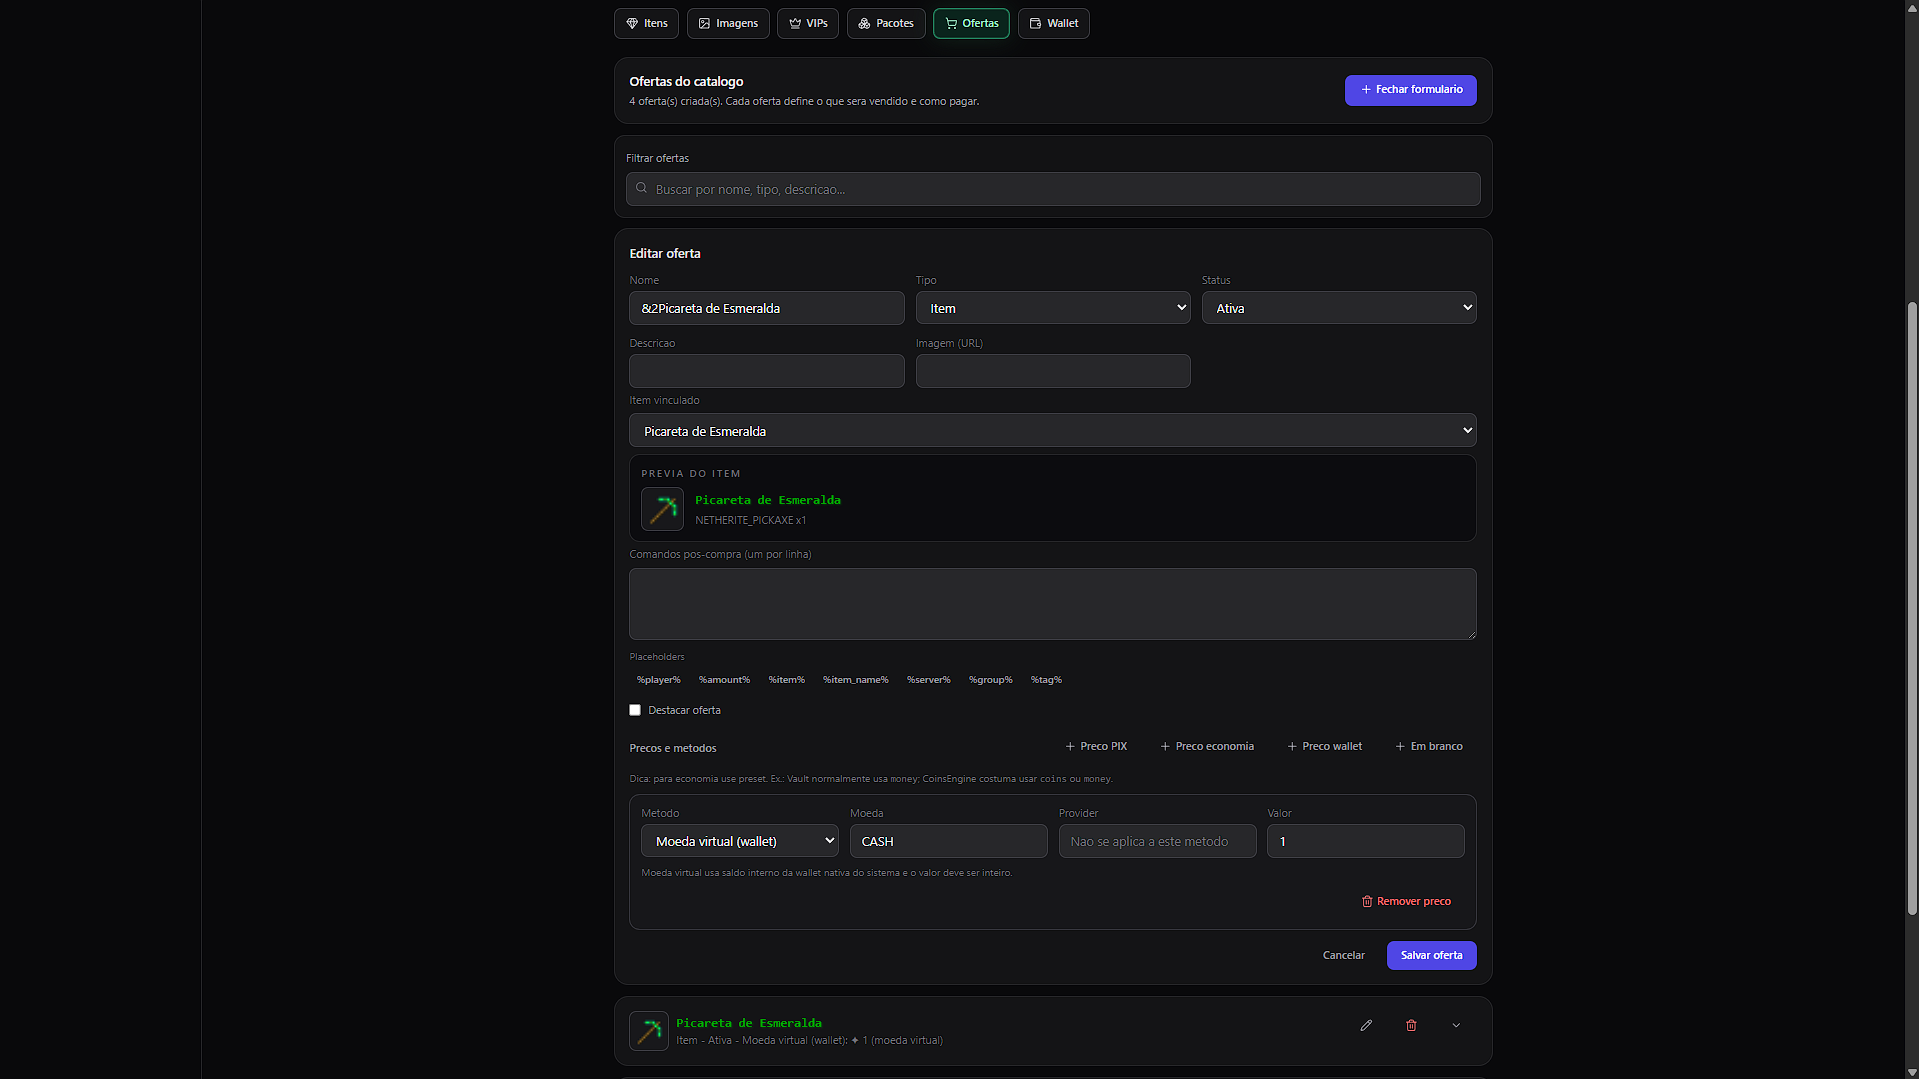Screen dimensions: 1919x1079
Task: Expand the offer row with chevron
Action: 1456,1025
